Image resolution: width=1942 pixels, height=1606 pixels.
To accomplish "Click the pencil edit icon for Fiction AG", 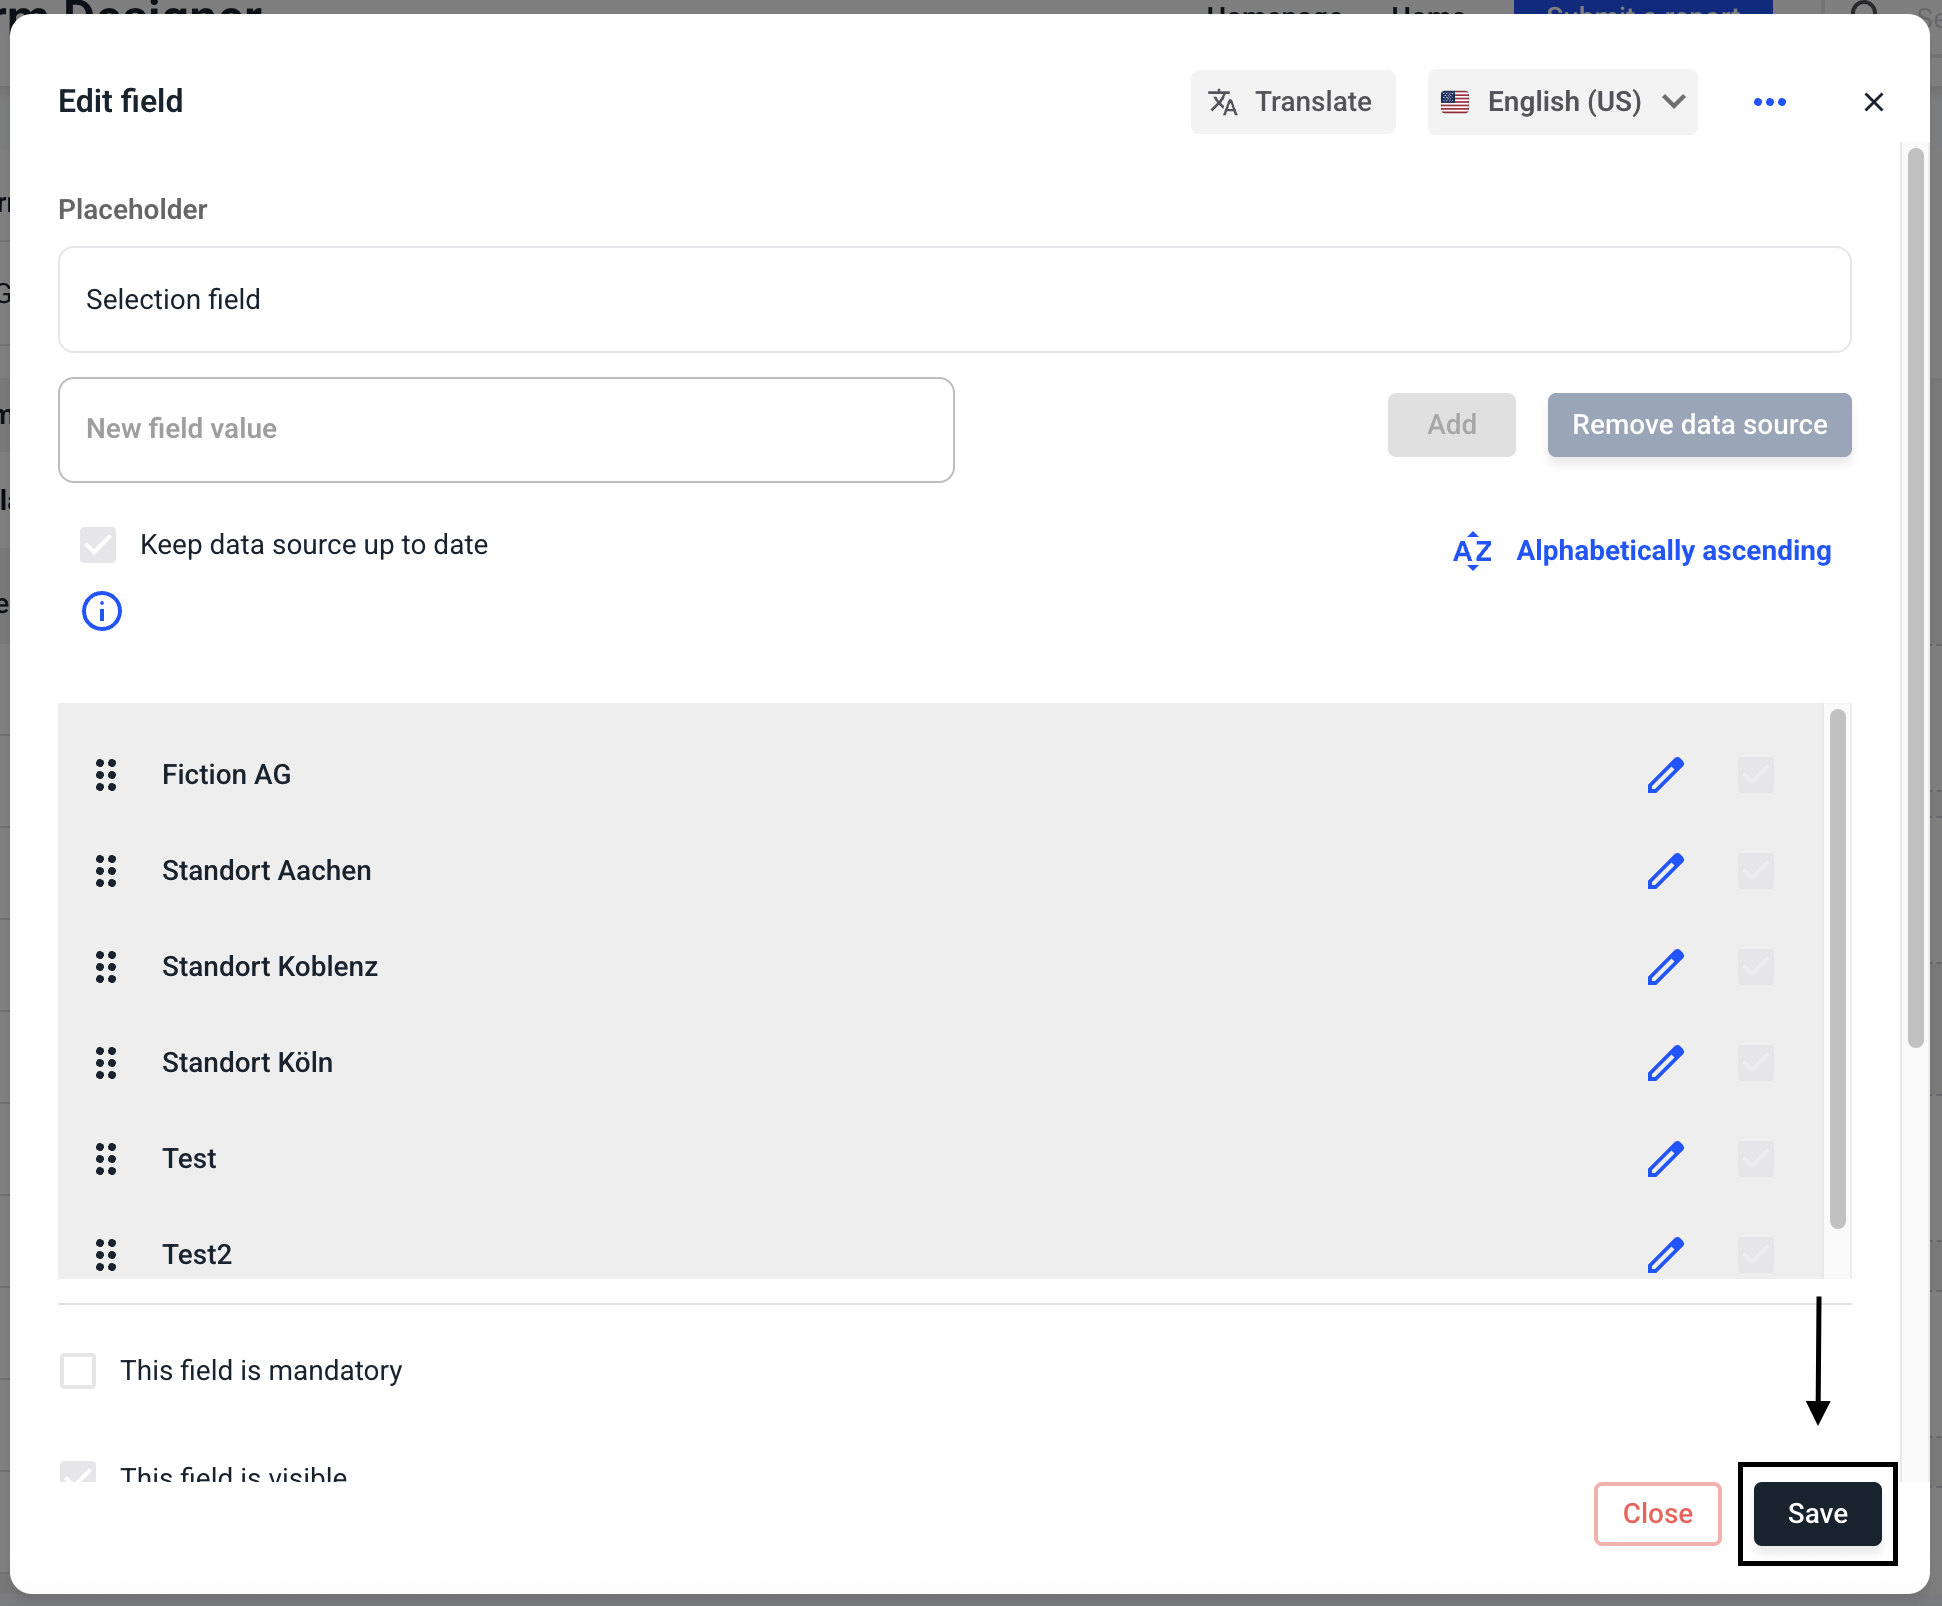I will tap(1665, 775).
